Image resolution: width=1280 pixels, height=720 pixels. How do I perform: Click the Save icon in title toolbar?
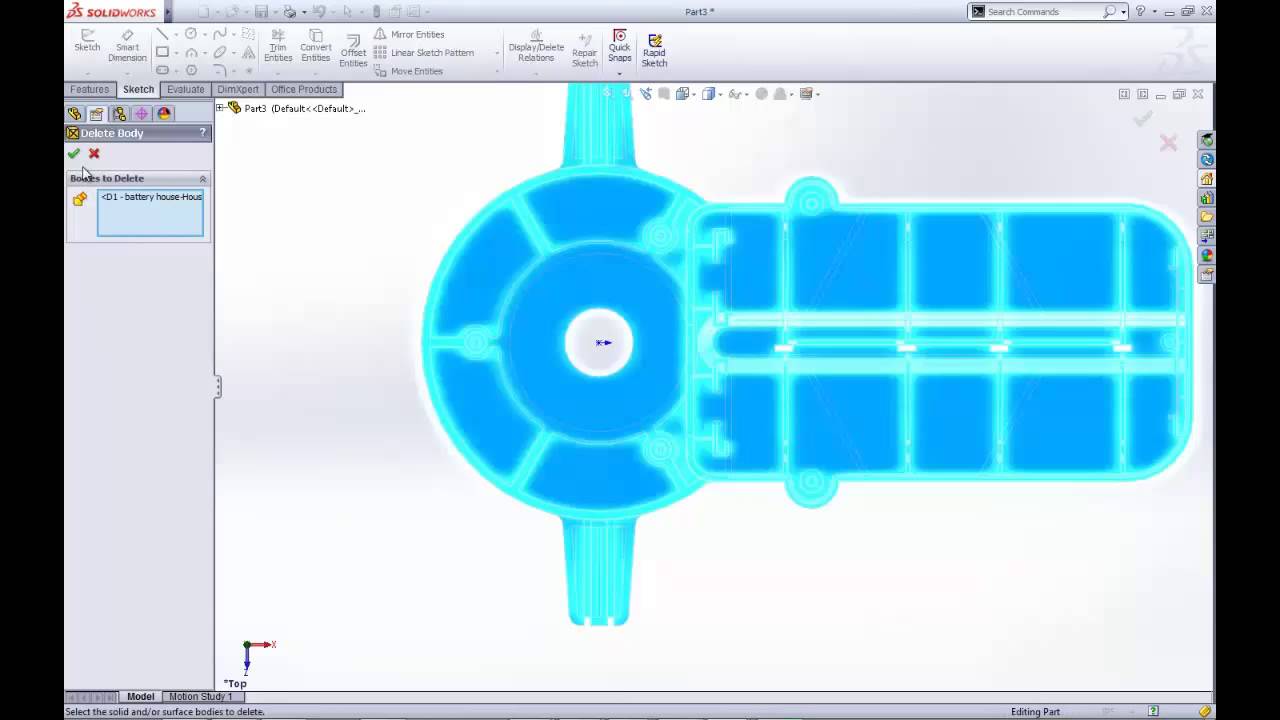tap(261, 12)
